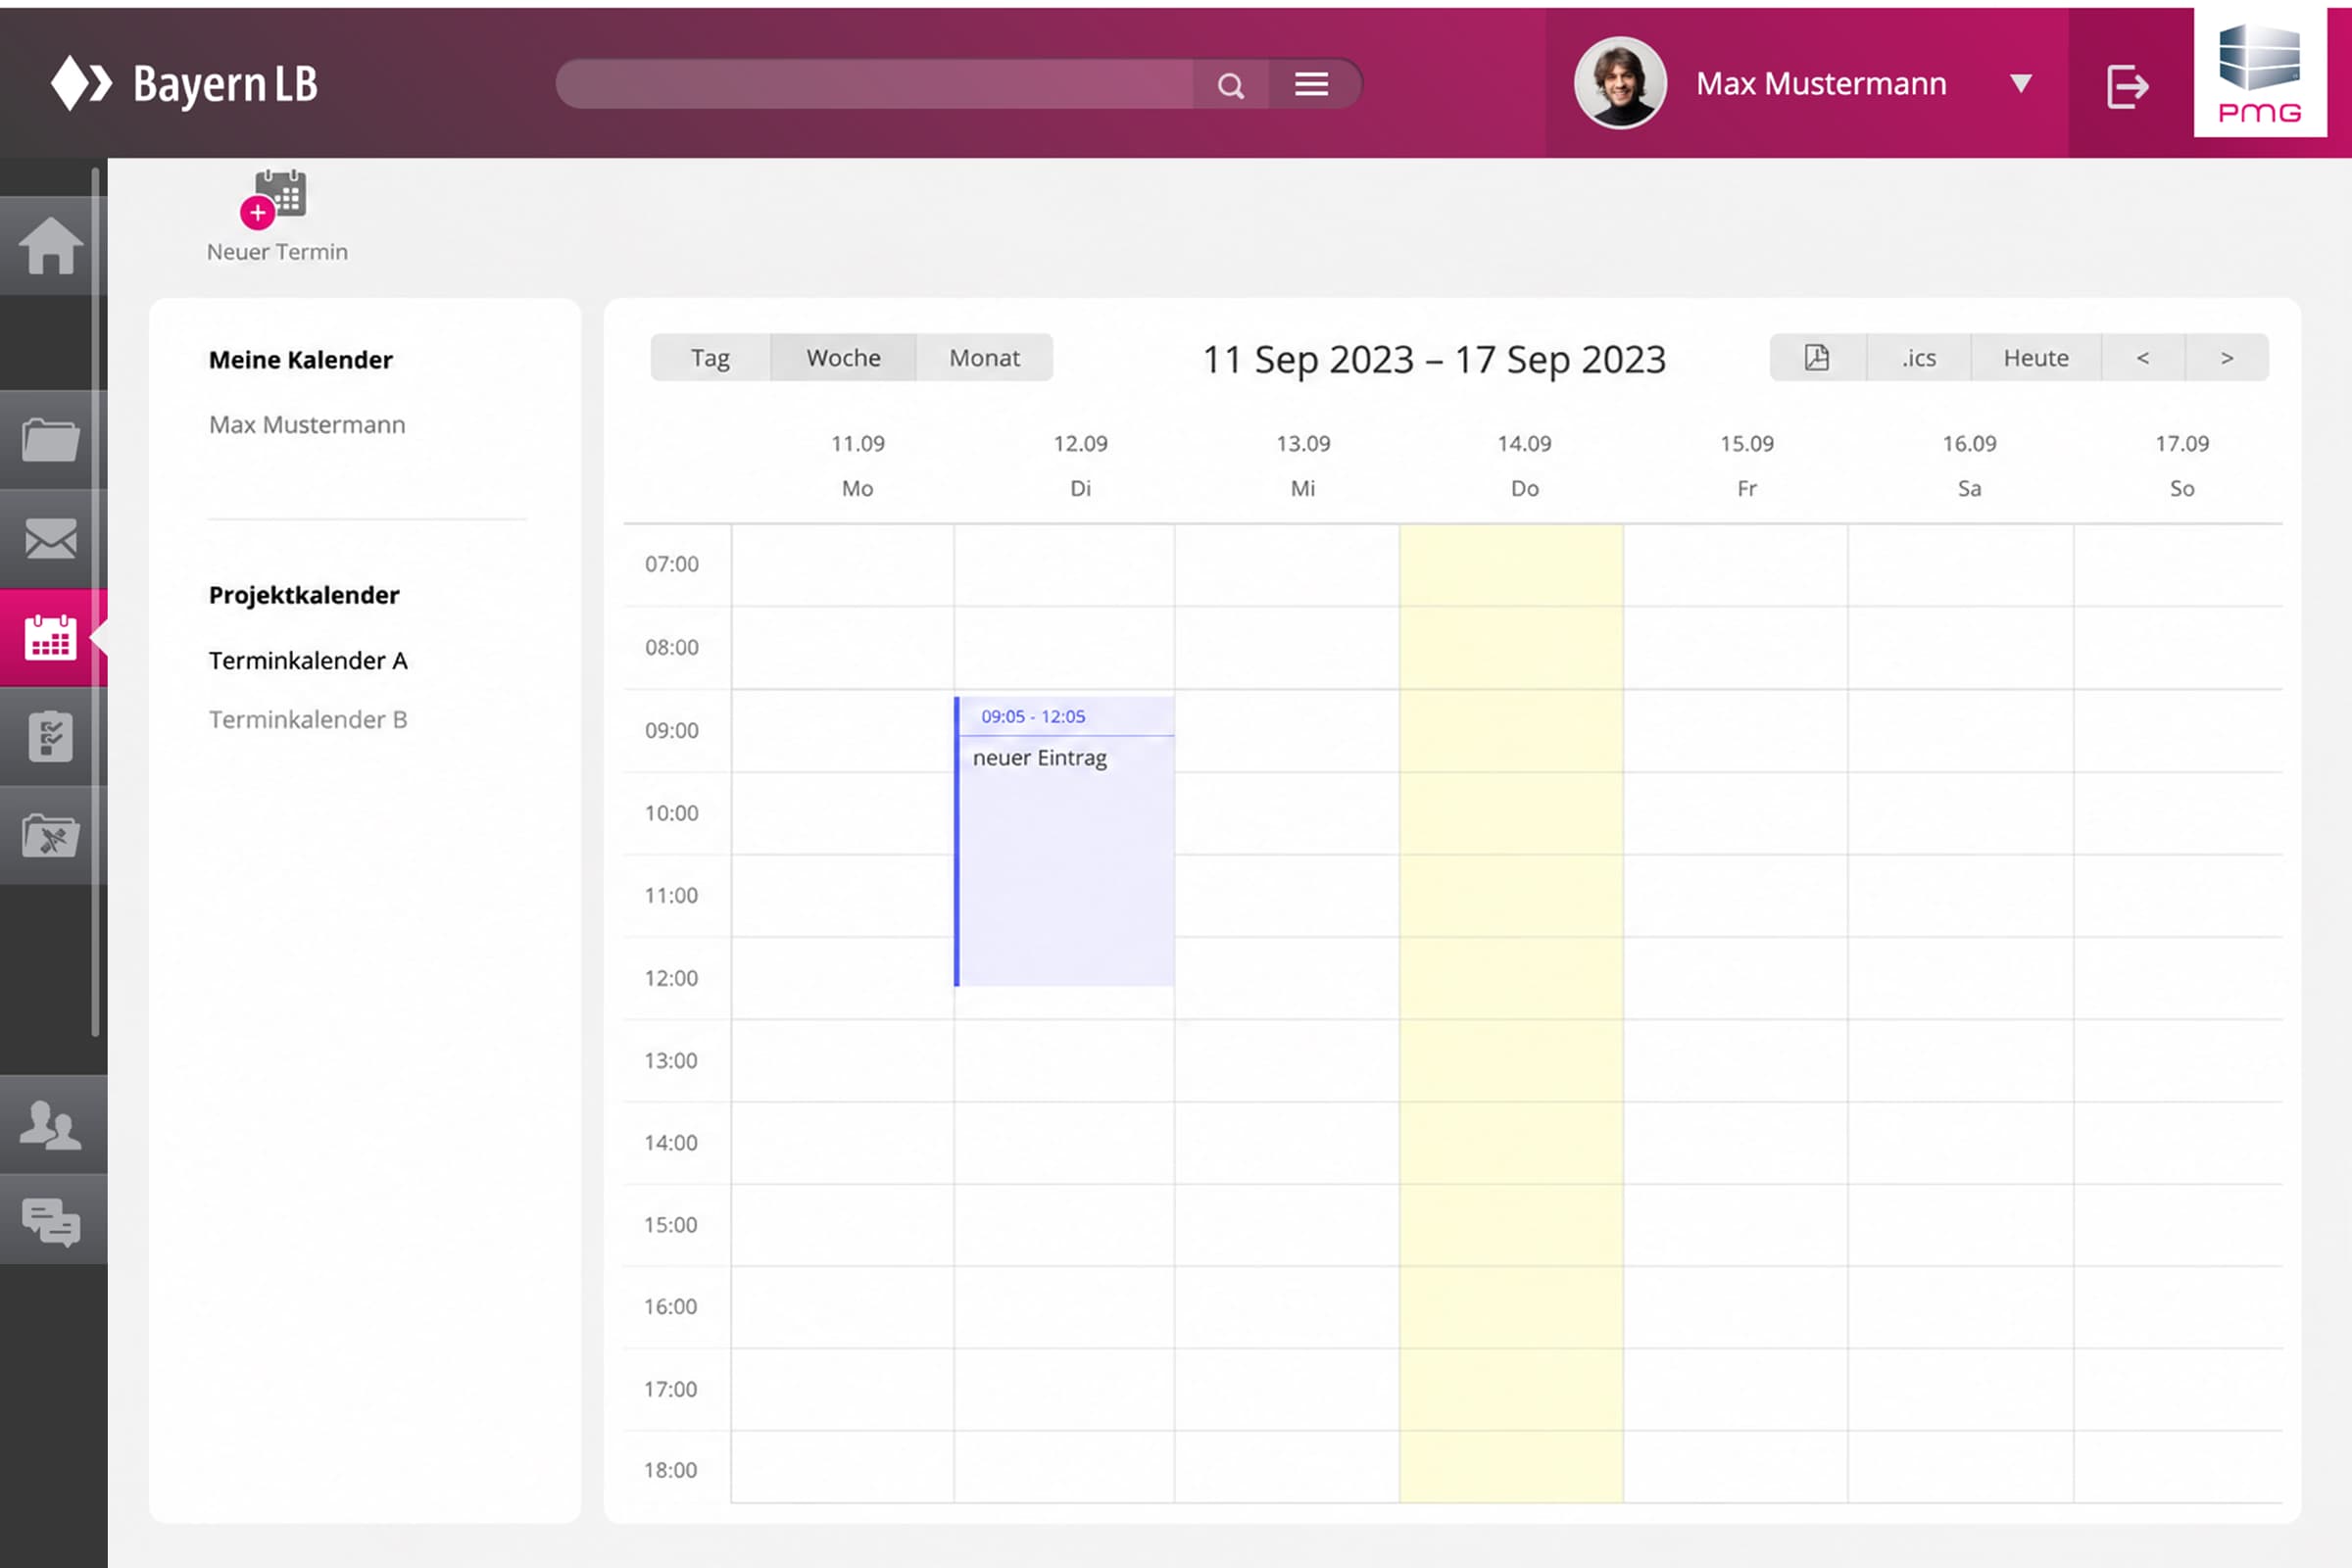Click the PMG logo
This screenshot has height=1568, width=2352.
2260,72
